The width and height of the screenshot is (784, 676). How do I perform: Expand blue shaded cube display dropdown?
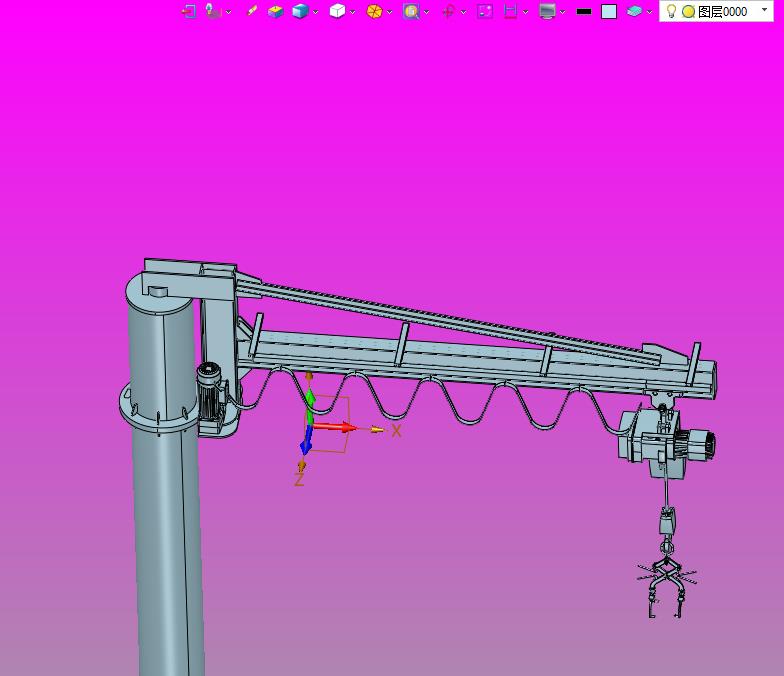coord(316,12)
